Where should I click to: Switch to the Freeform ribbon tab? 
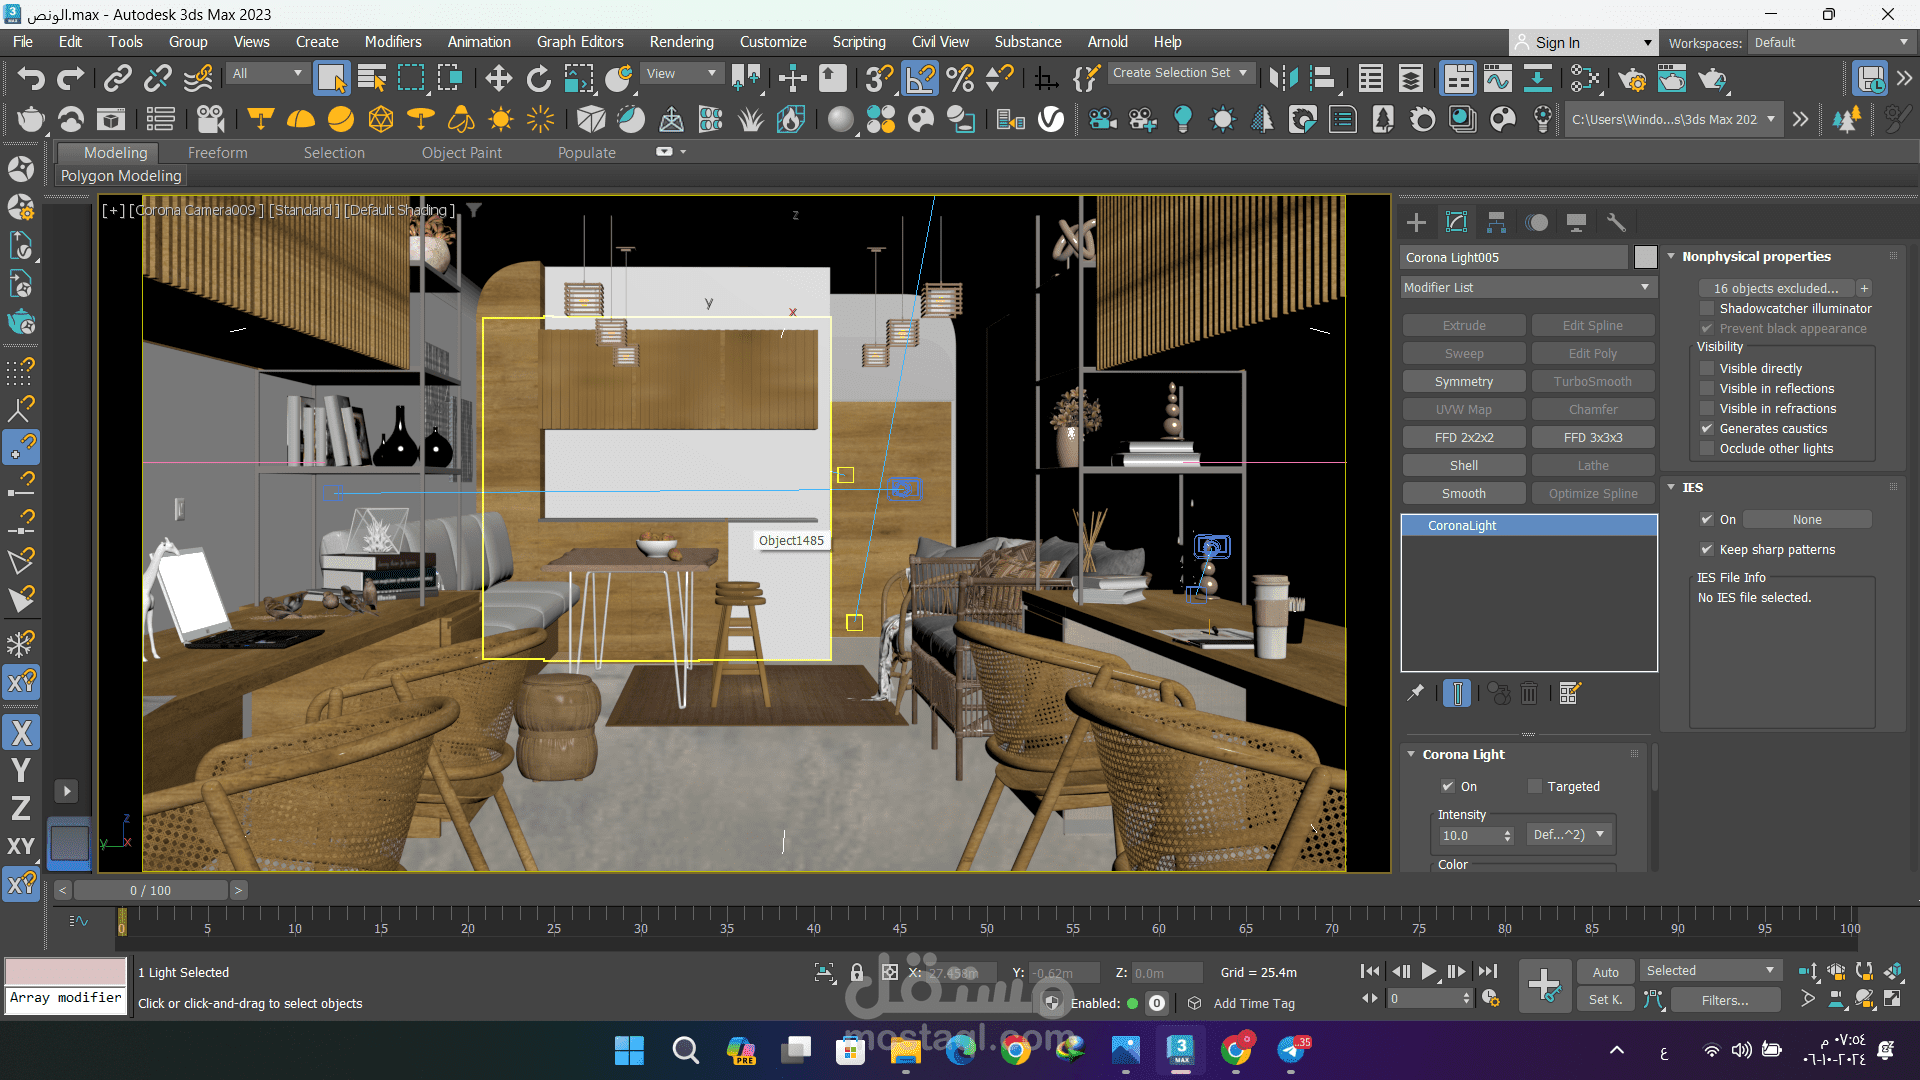[217, 152]
